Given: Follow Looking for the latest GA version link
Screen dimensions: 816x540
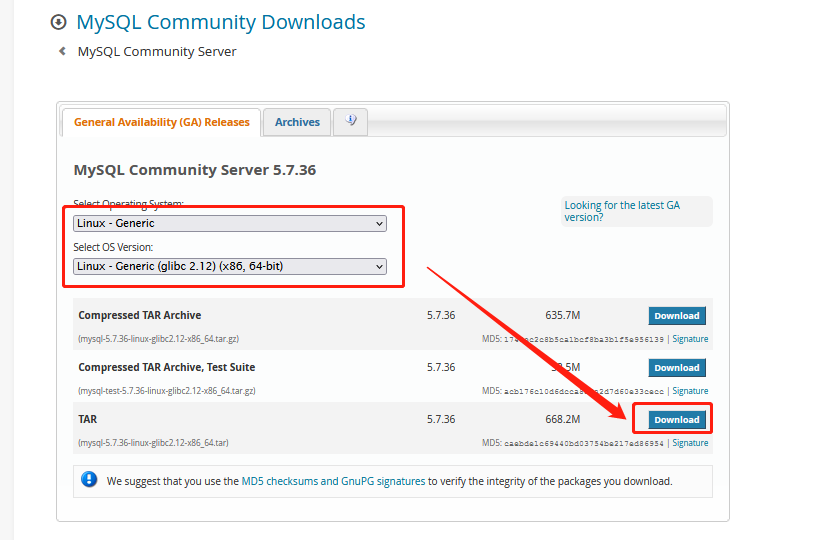Looking at the screenshot, I should (x=622, y=211).
